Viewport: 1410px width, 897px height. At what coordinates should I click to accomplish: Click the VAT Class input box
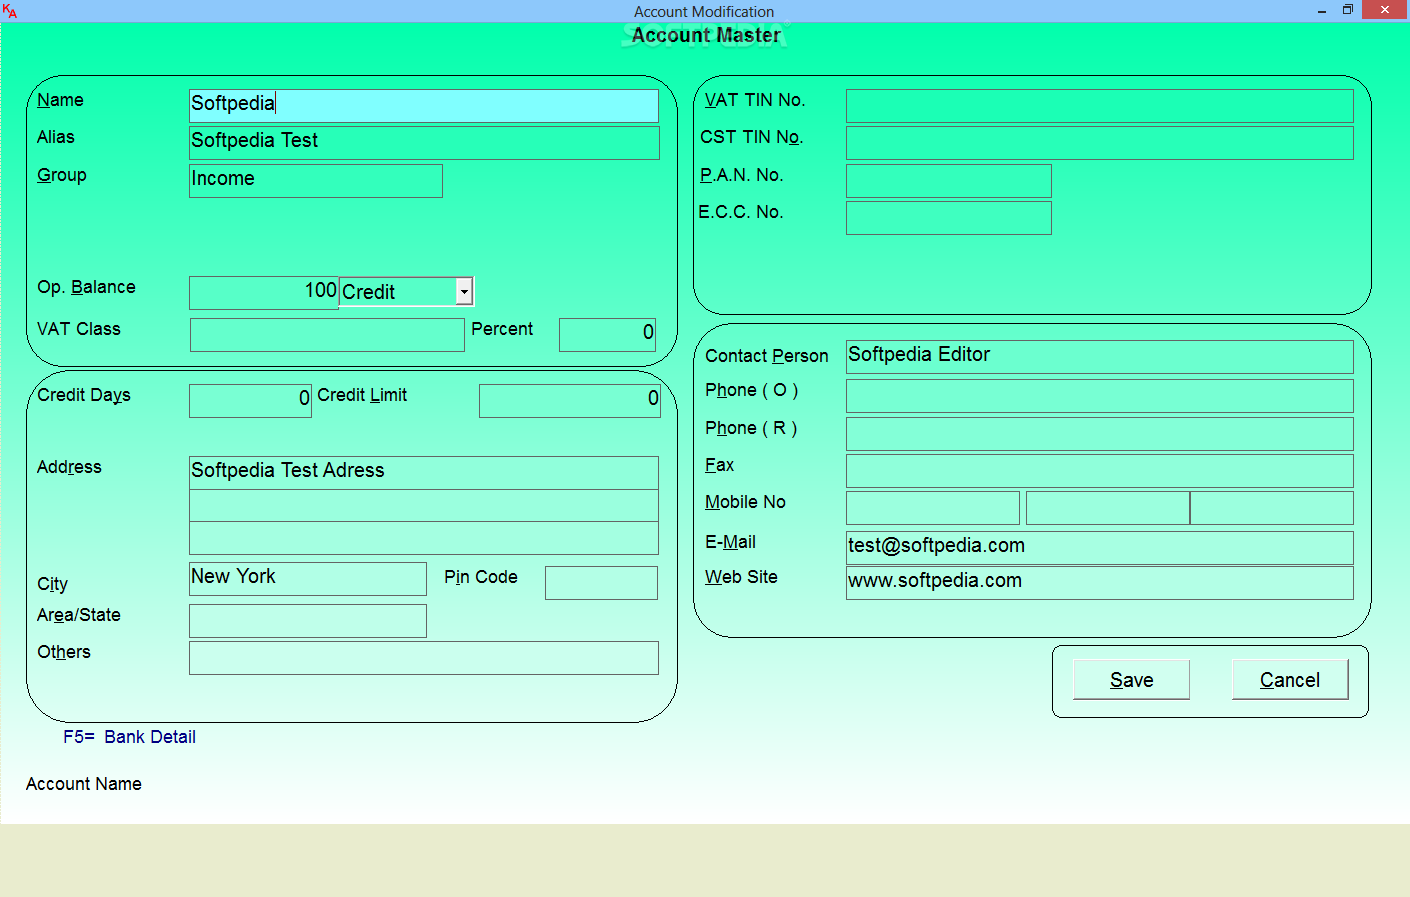(327, 335)
